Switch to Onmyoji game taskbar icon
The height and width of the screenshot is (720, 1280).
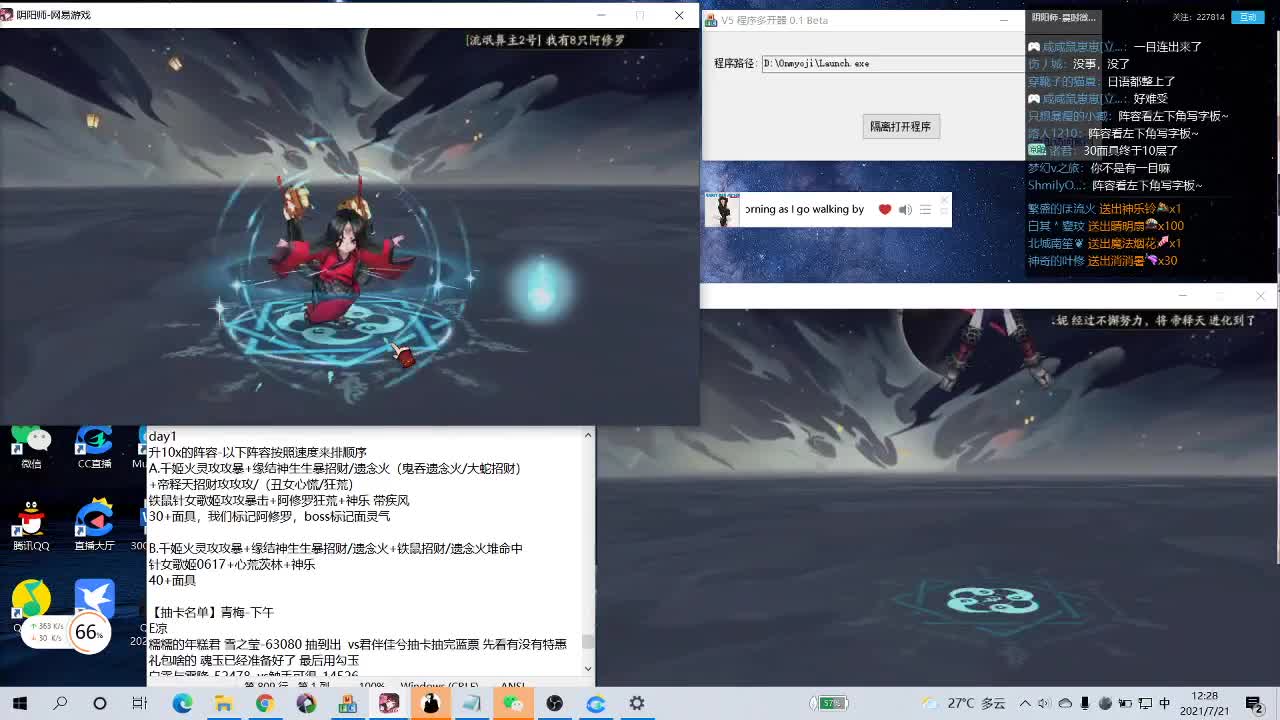coord(389,703)
